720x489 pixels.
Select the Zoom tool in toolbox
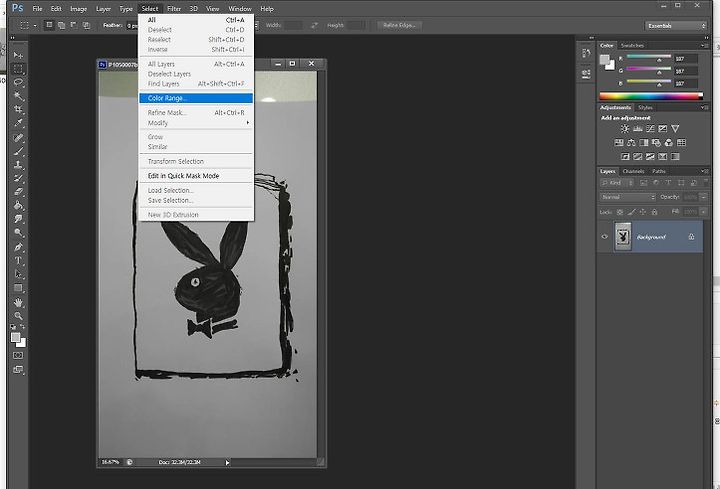[x=18, y=316]
